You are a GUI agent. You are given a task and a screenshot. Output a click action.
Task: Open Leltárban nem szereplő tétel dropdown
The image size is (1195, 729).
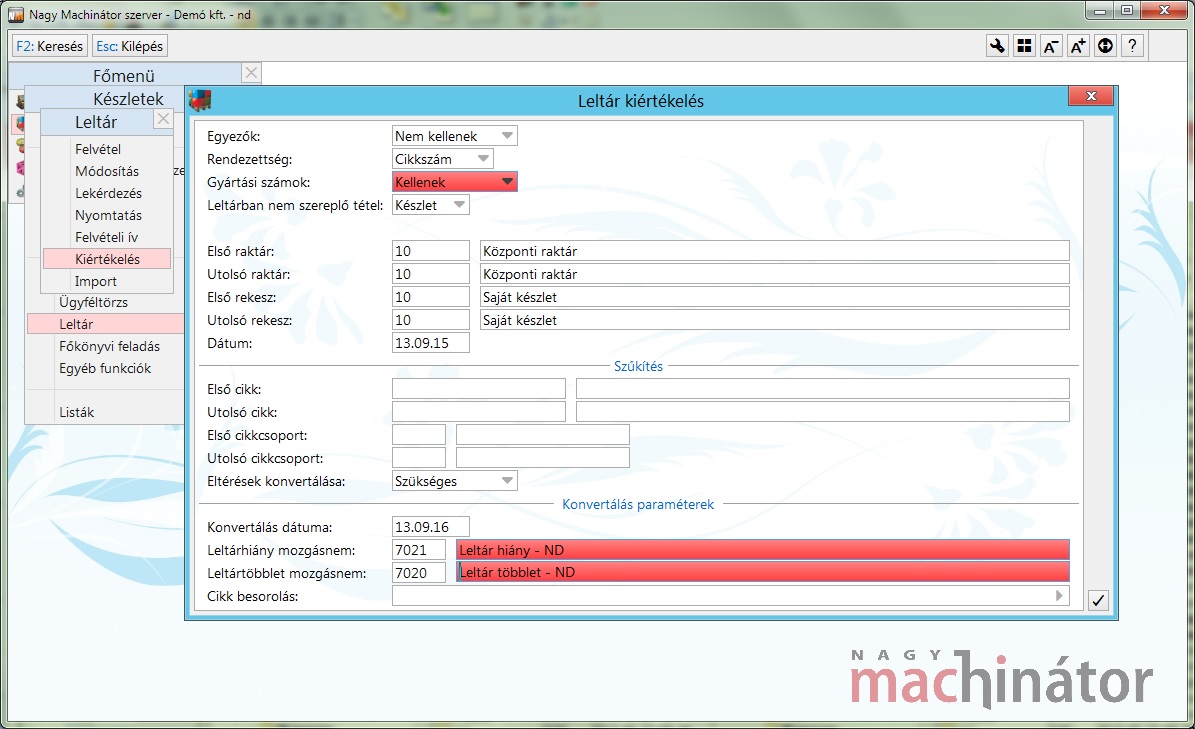point(430,205)
